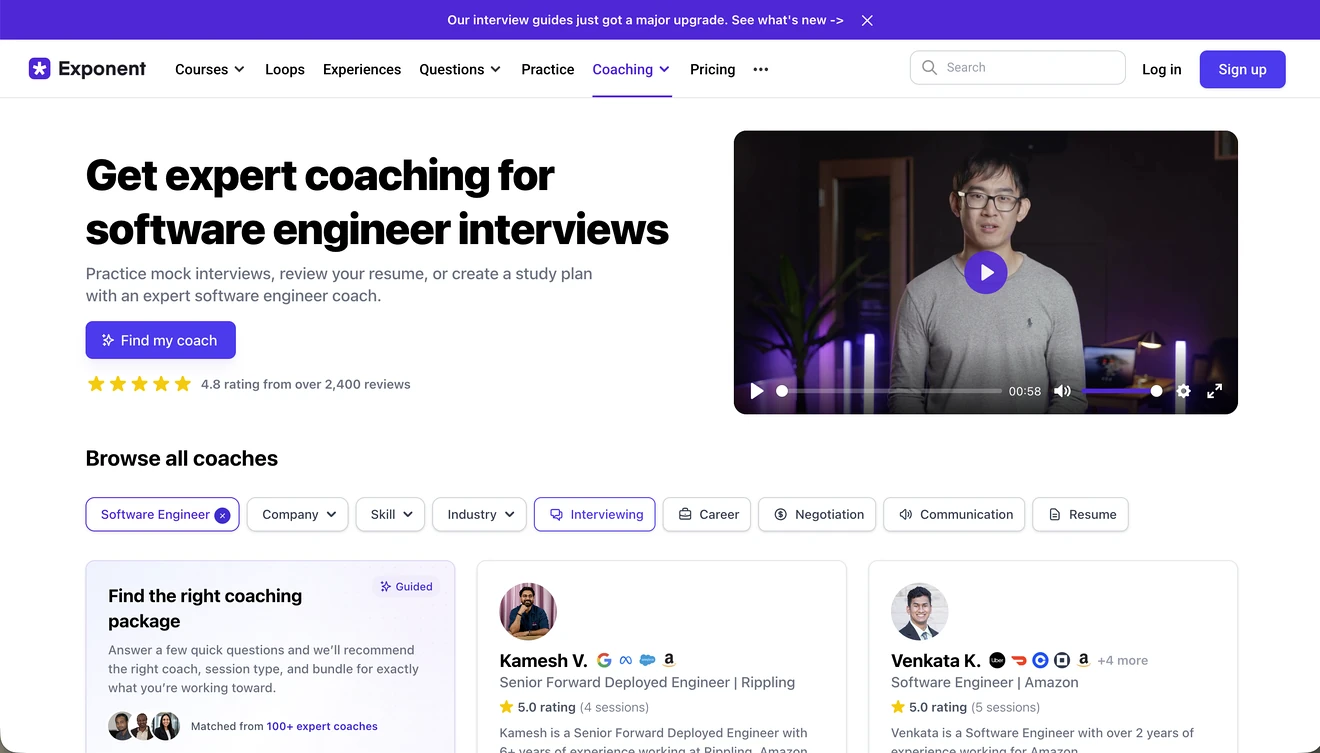Open Kamesh V. coach profile name
1320x753 pixels.
click(543, 661)
